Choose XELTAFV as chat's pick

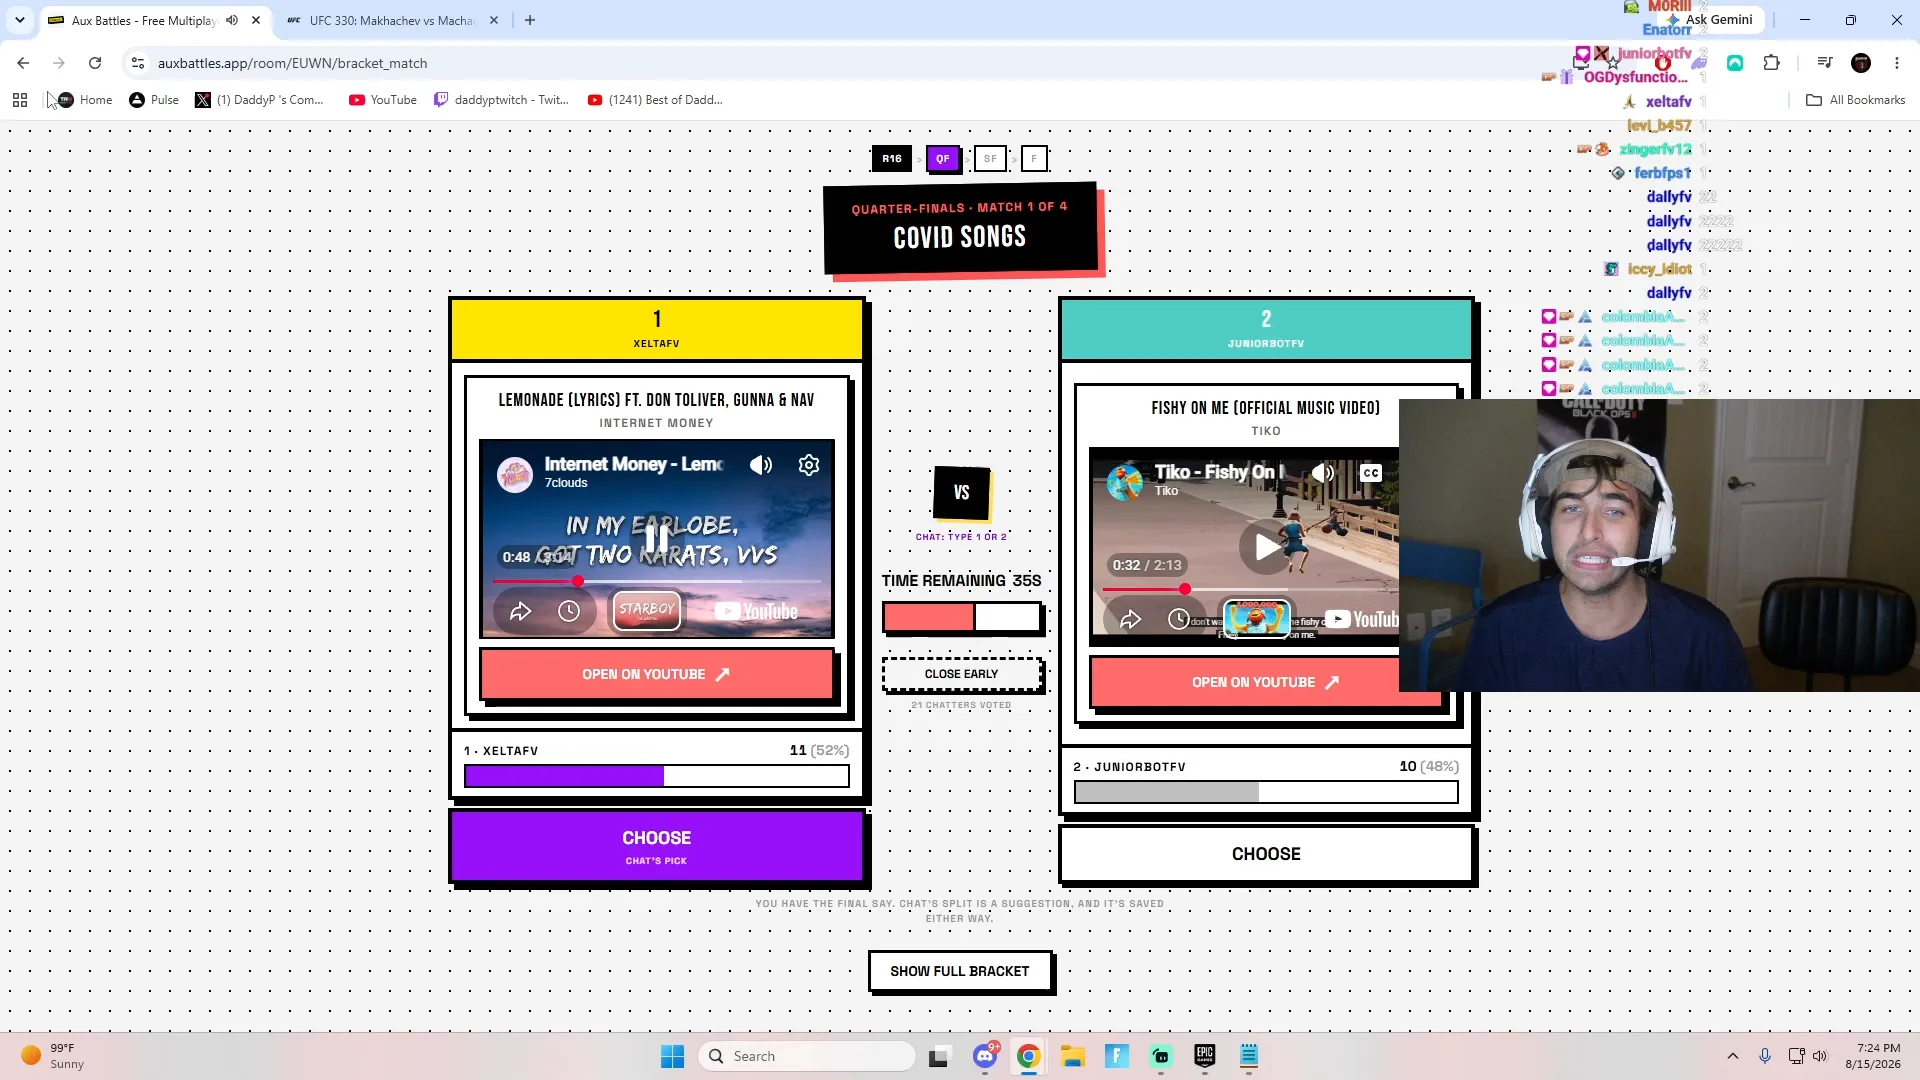656,846
